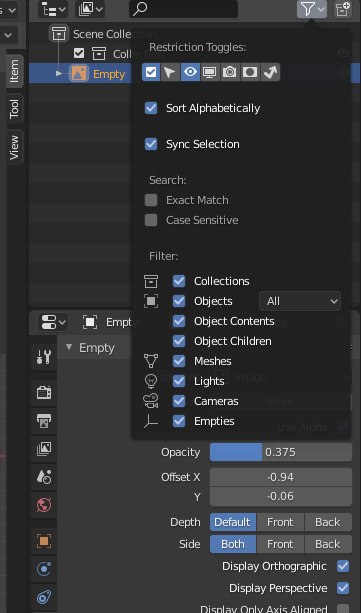The image size is (361, 613).
Task: Toggle the Hide in Viewport eye restriction
Action: click(x=190, y=72)
